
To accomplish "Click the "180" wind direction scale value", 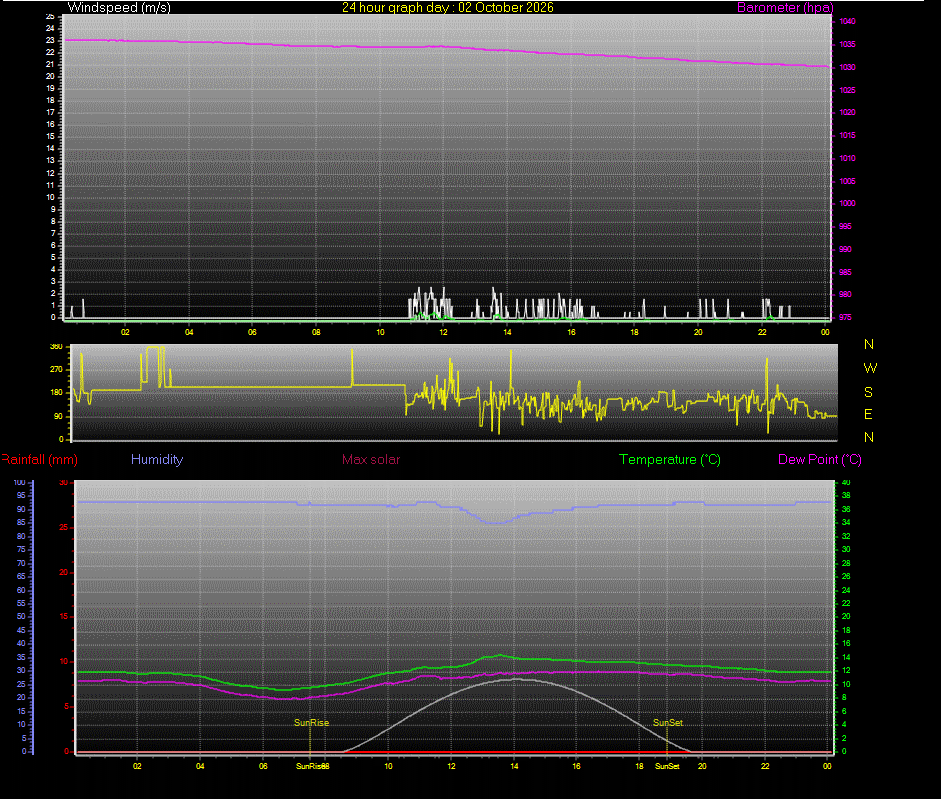I will click(56, 393).
